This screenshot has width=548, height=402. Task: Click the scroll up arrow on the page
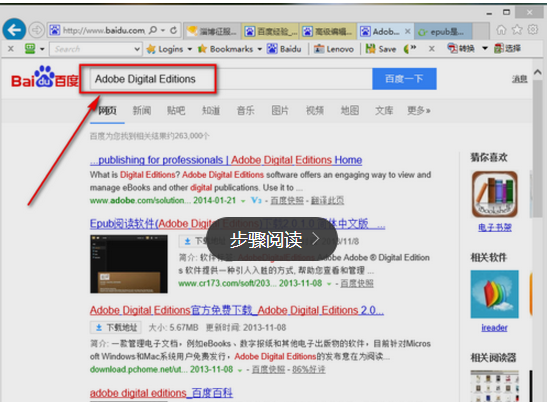coord(538,72)
